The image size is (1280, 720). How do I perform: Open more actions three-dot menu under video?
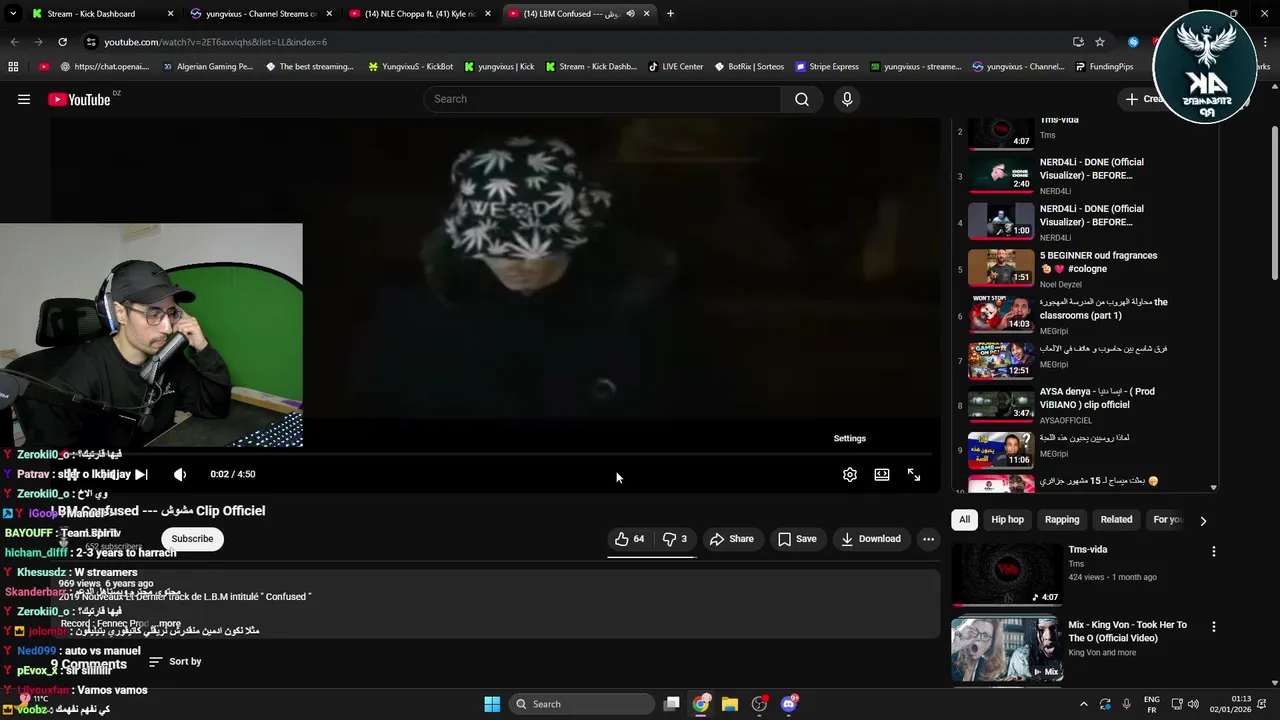coord(928,539)
